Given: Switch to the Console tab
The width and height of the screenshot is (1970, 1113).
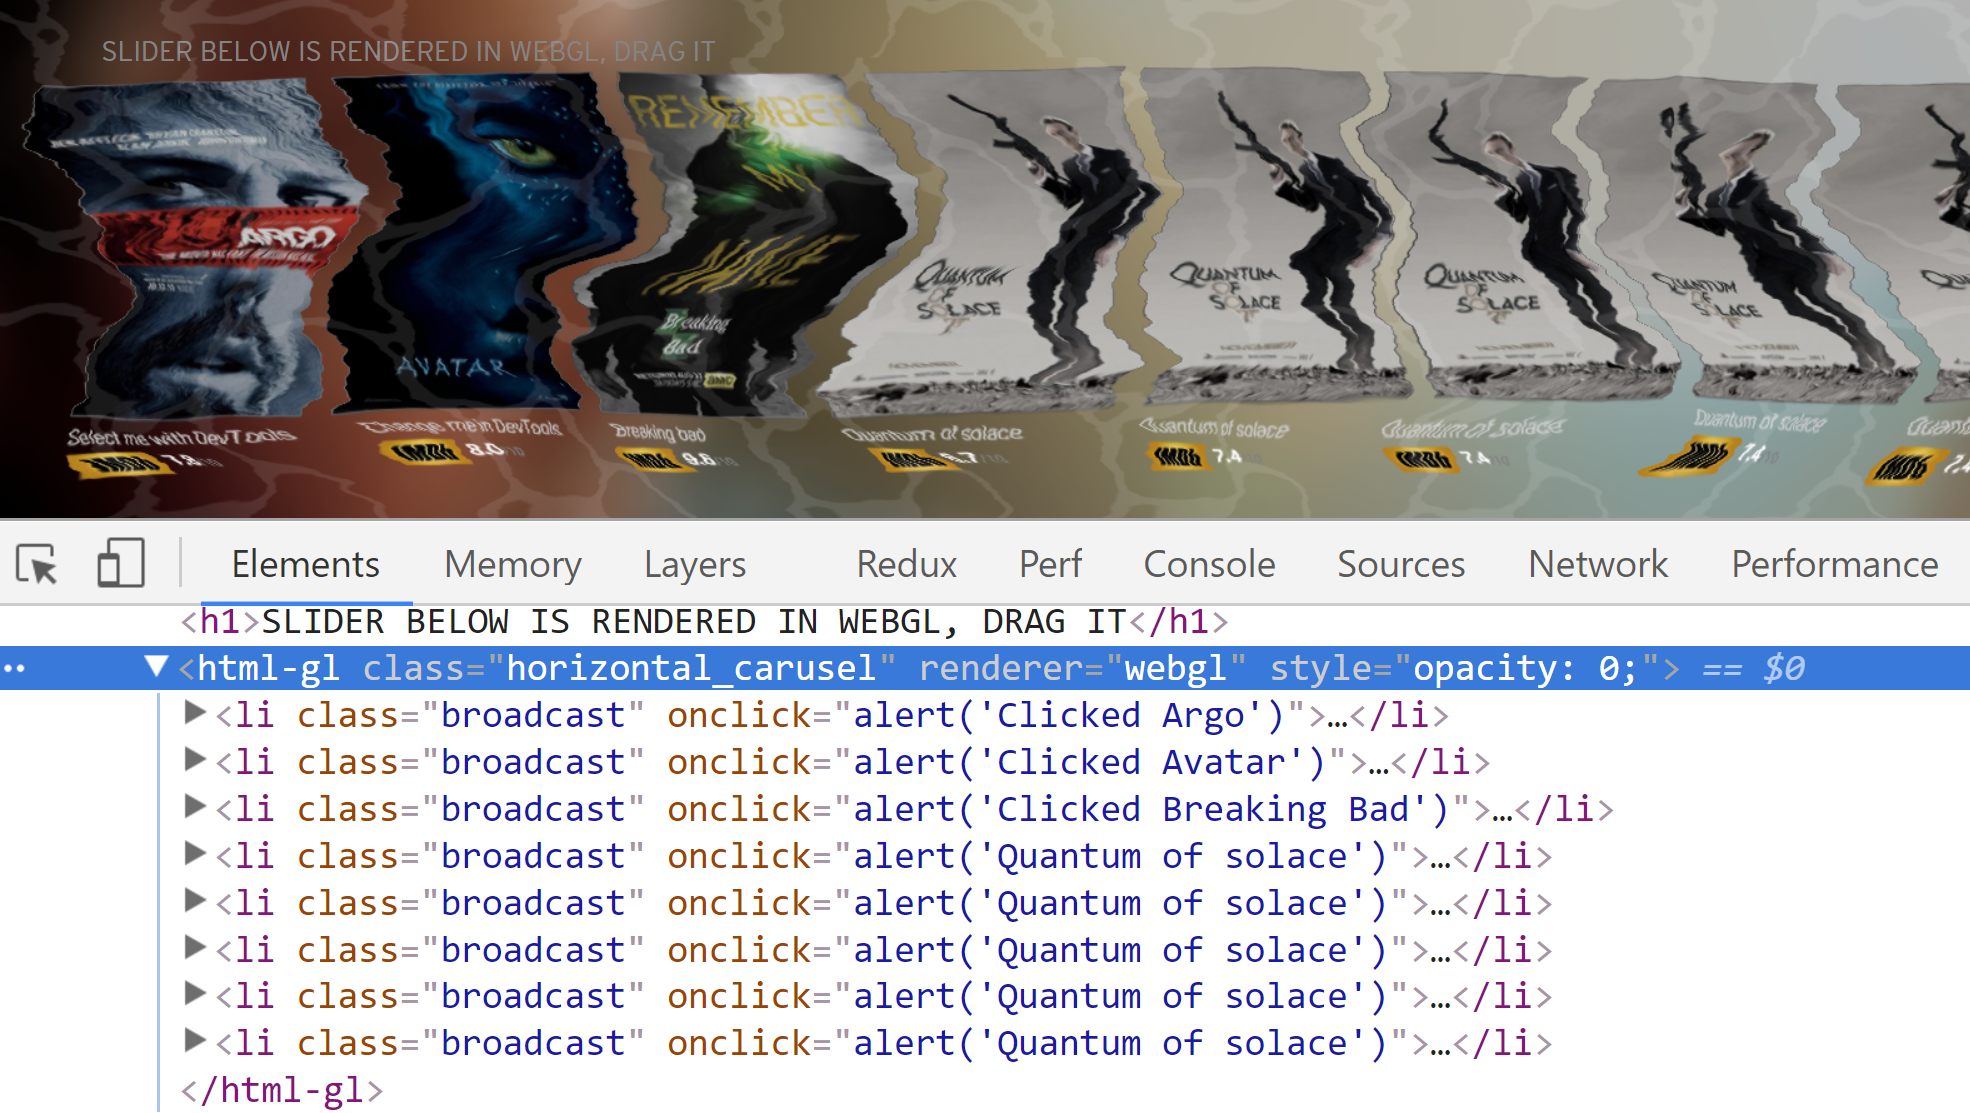Looking at the screenshot, I should tap(1208, 564).
